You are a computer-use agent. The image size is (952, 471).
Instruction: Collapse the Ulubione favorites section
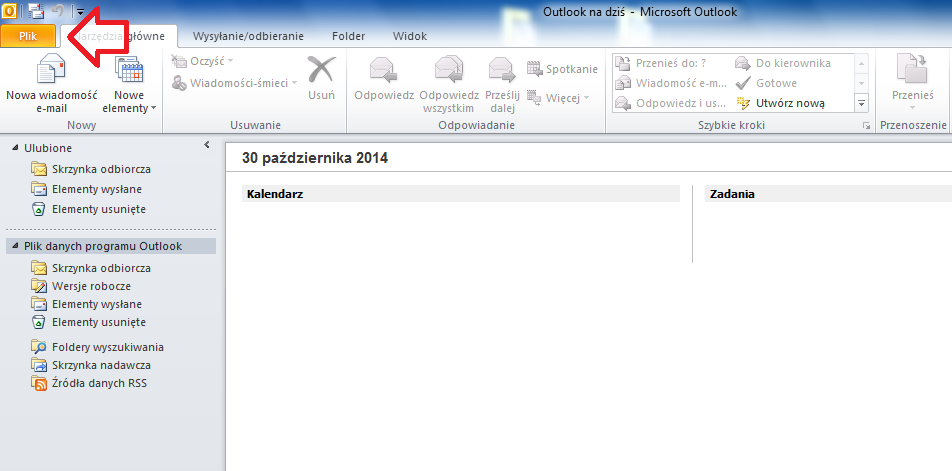point(15,148)
